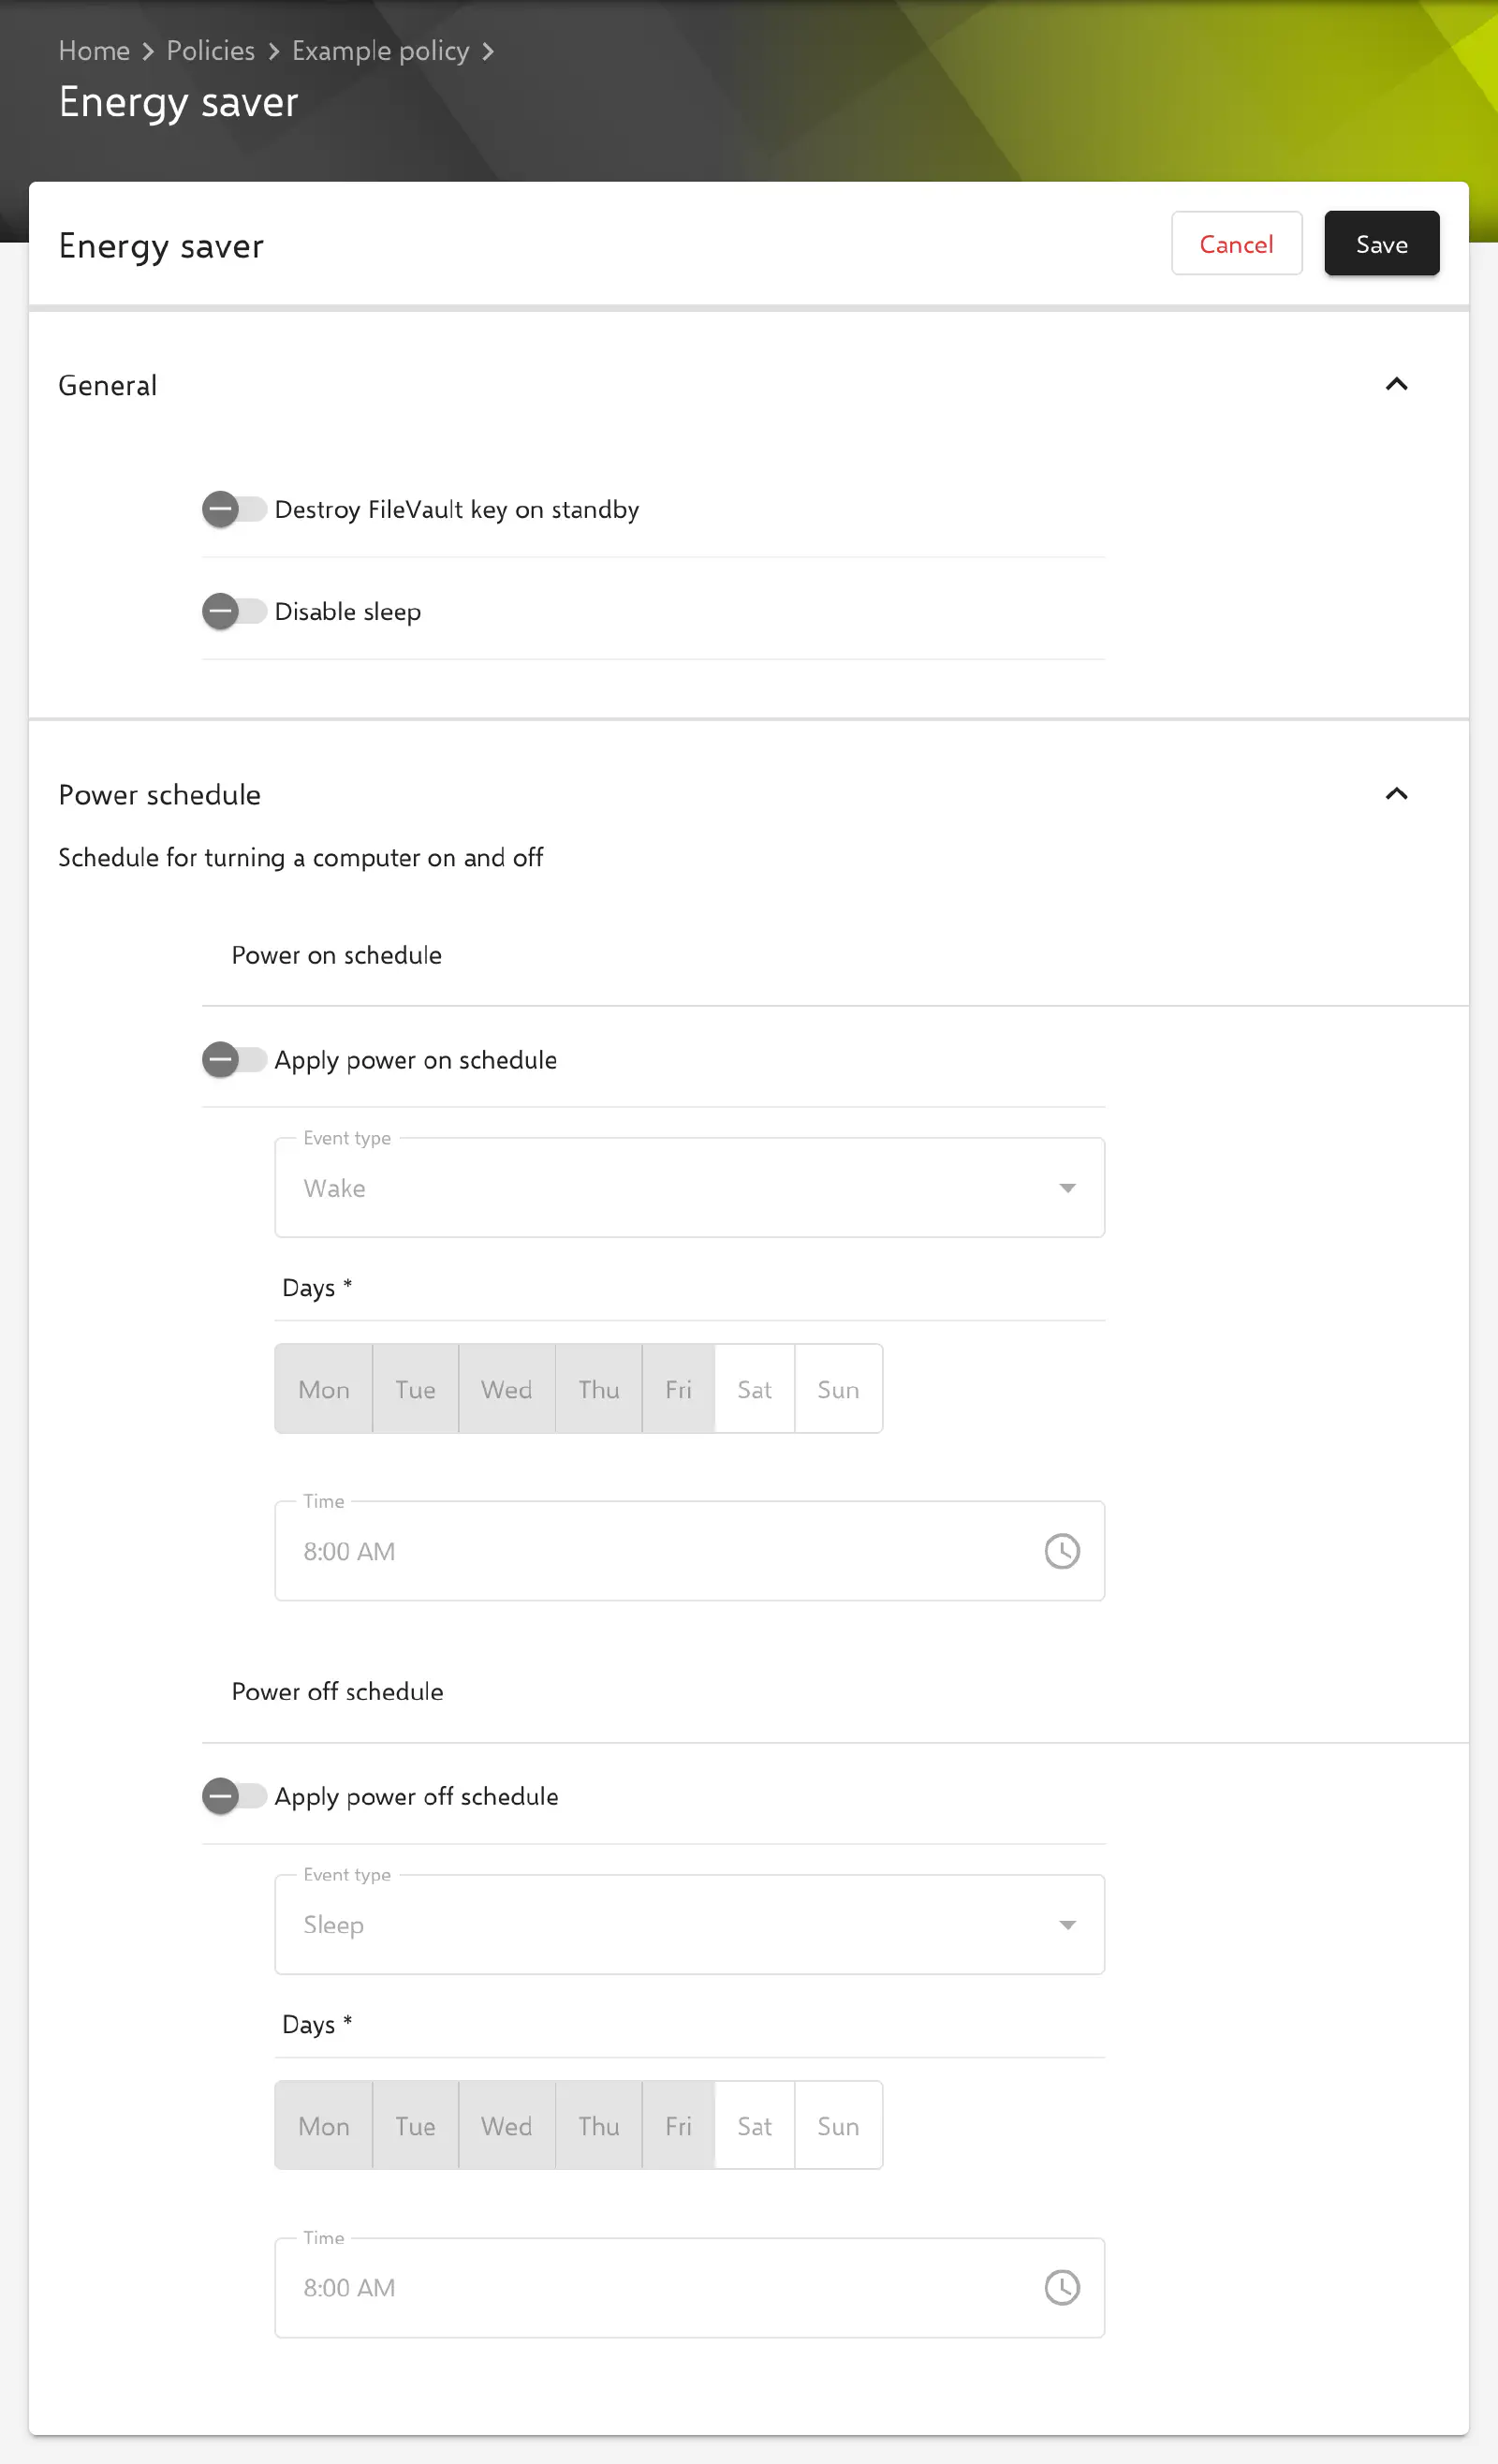This screenshot has height=2464, width=1498.
Task: Enable Apply power on schedule
Action: (234, 1059)
